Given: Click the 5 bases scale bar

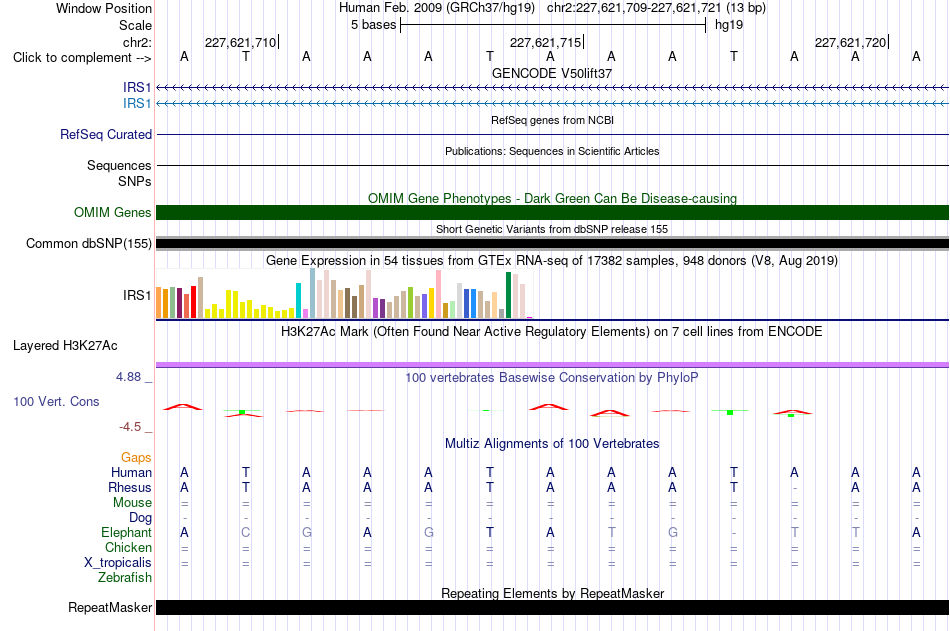Looking at the screenshot, I should coord(553,25).
